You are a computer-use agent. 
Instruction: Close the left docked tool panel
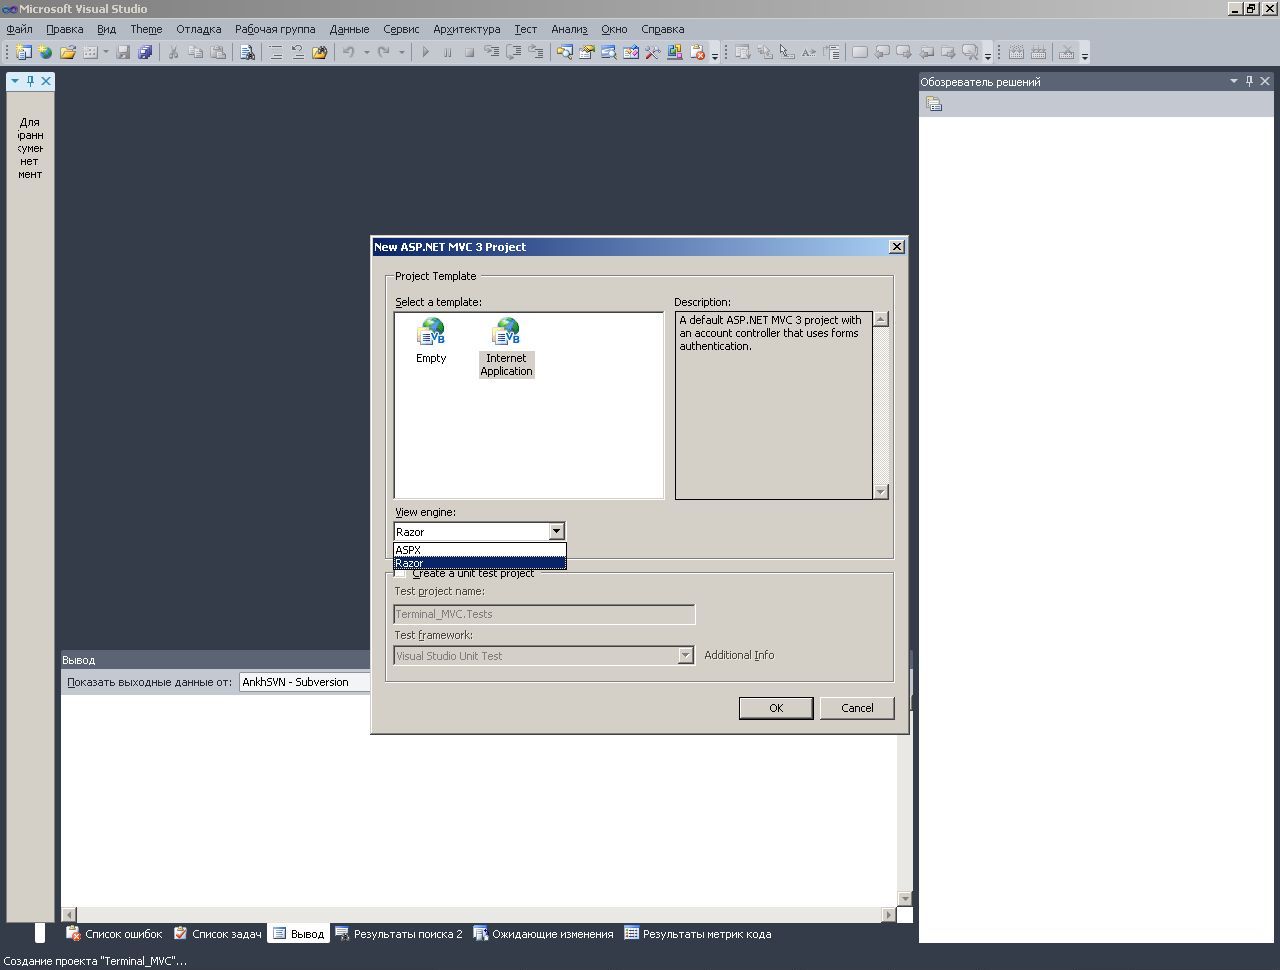tap(46, 81)
